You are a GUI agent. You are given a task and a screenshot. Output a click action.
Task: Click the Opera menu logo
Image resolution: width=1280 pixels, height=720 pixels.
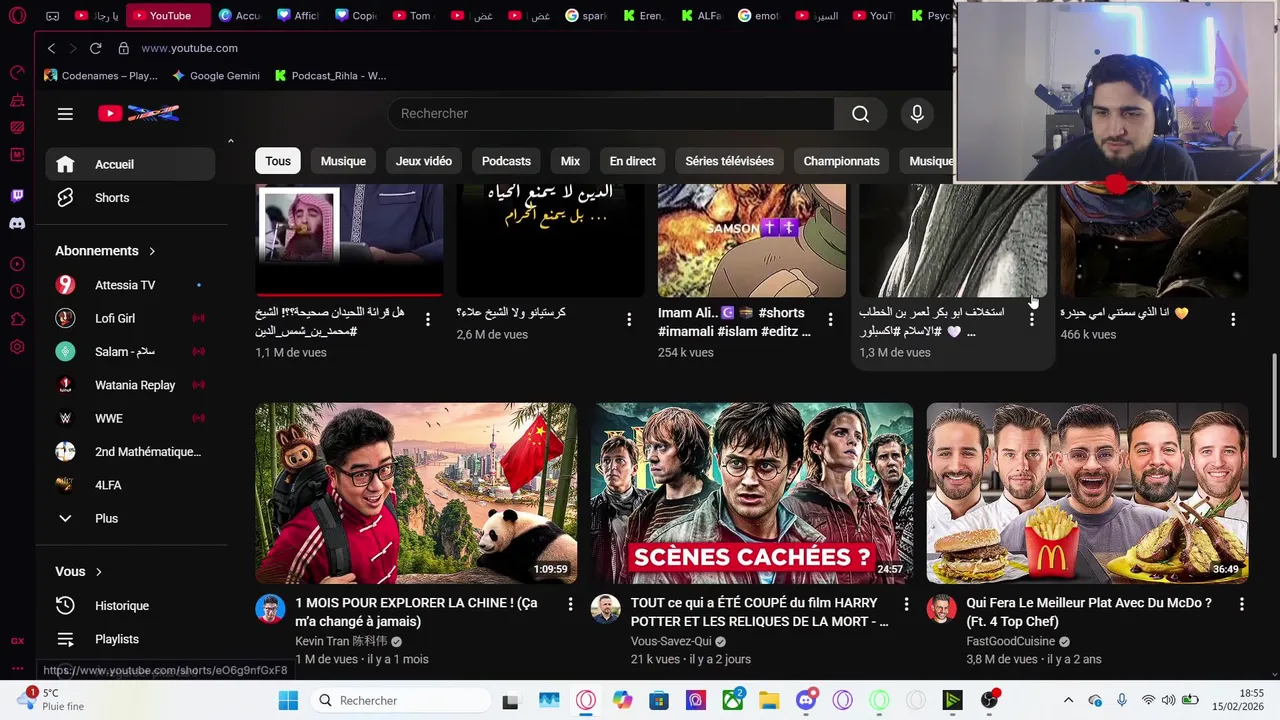17,16
